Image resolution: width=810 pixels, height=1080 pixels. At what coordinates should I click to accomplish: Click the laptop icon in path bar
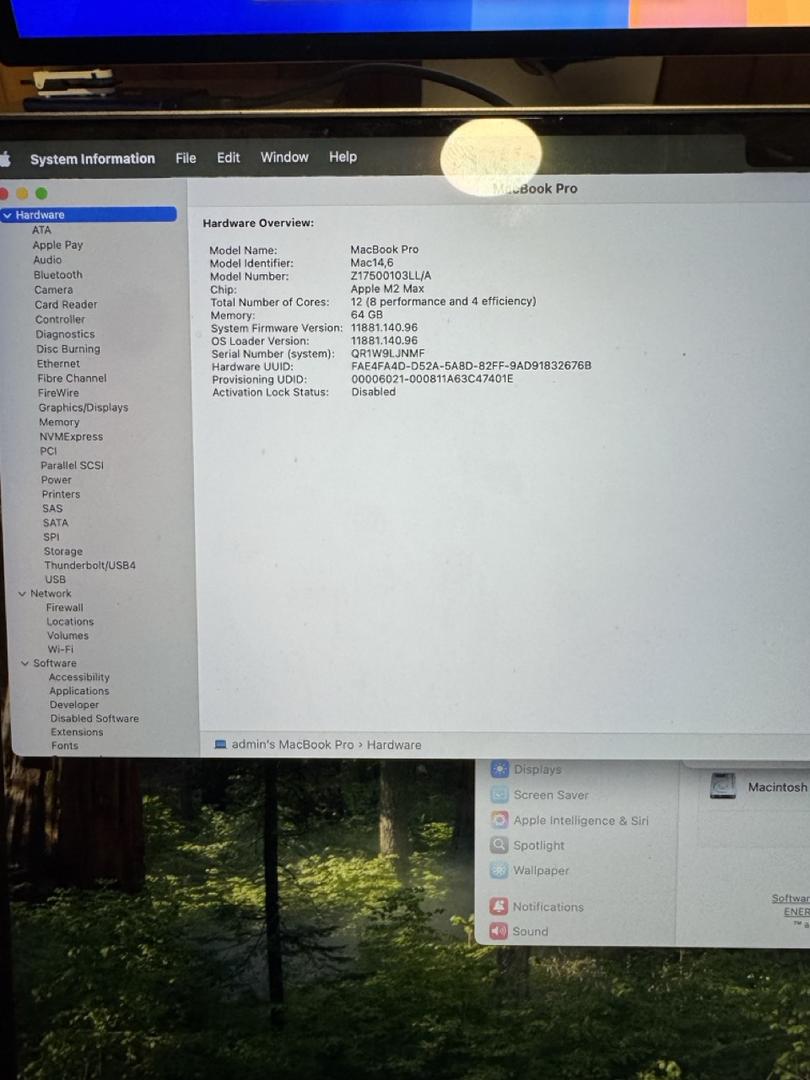220,745
